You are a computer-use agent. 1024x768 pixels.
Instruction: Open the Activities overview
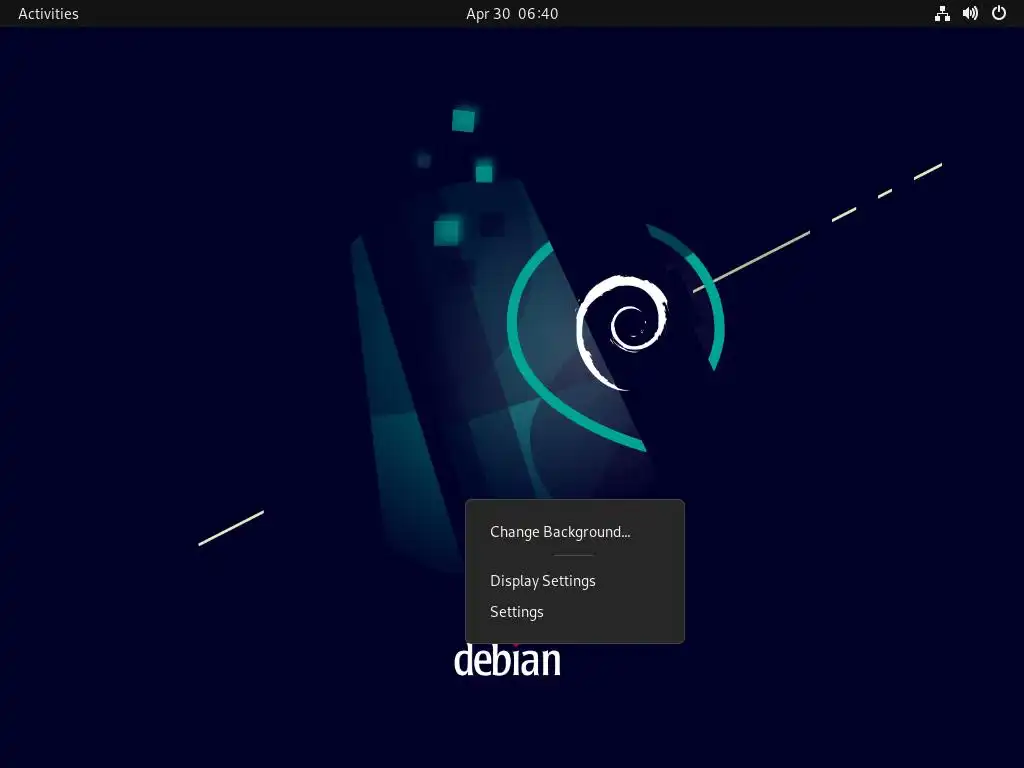[48, 14]
